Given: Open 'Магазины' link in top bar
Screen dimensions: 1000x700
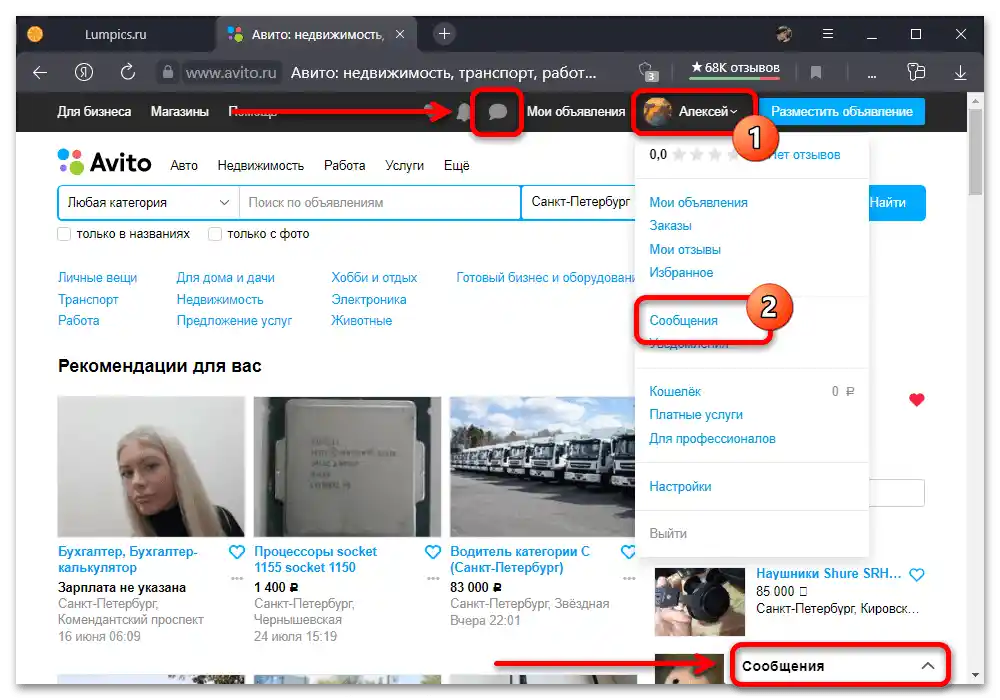Looking at the screenshot, I should tap(179, 112).
